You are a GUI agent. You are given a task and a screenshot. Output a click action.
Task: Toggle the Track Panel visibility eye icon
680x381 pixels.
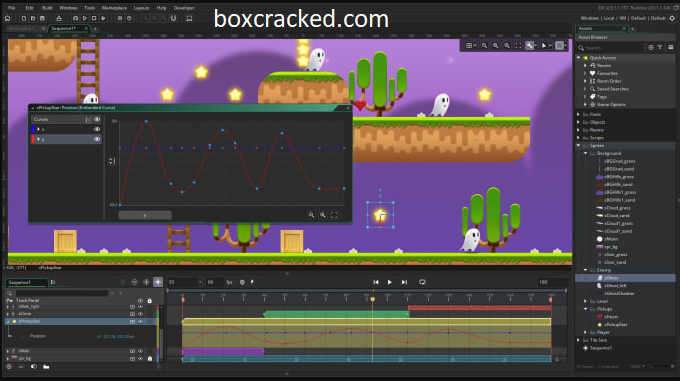tap(140, 300)
